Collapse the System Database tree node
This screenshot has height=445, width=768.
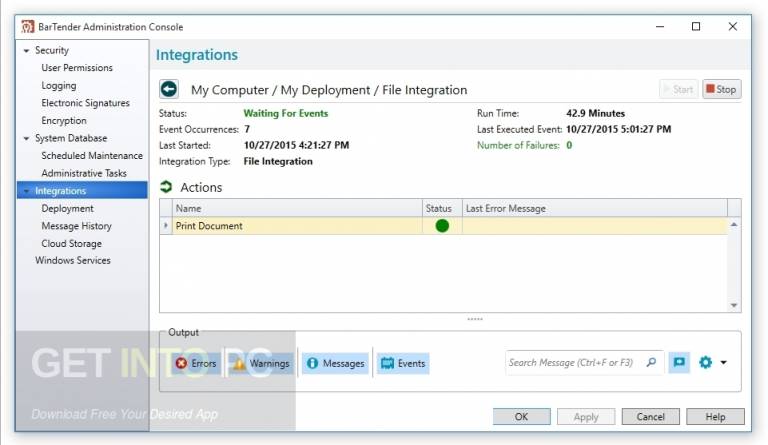tap(26, 139)
